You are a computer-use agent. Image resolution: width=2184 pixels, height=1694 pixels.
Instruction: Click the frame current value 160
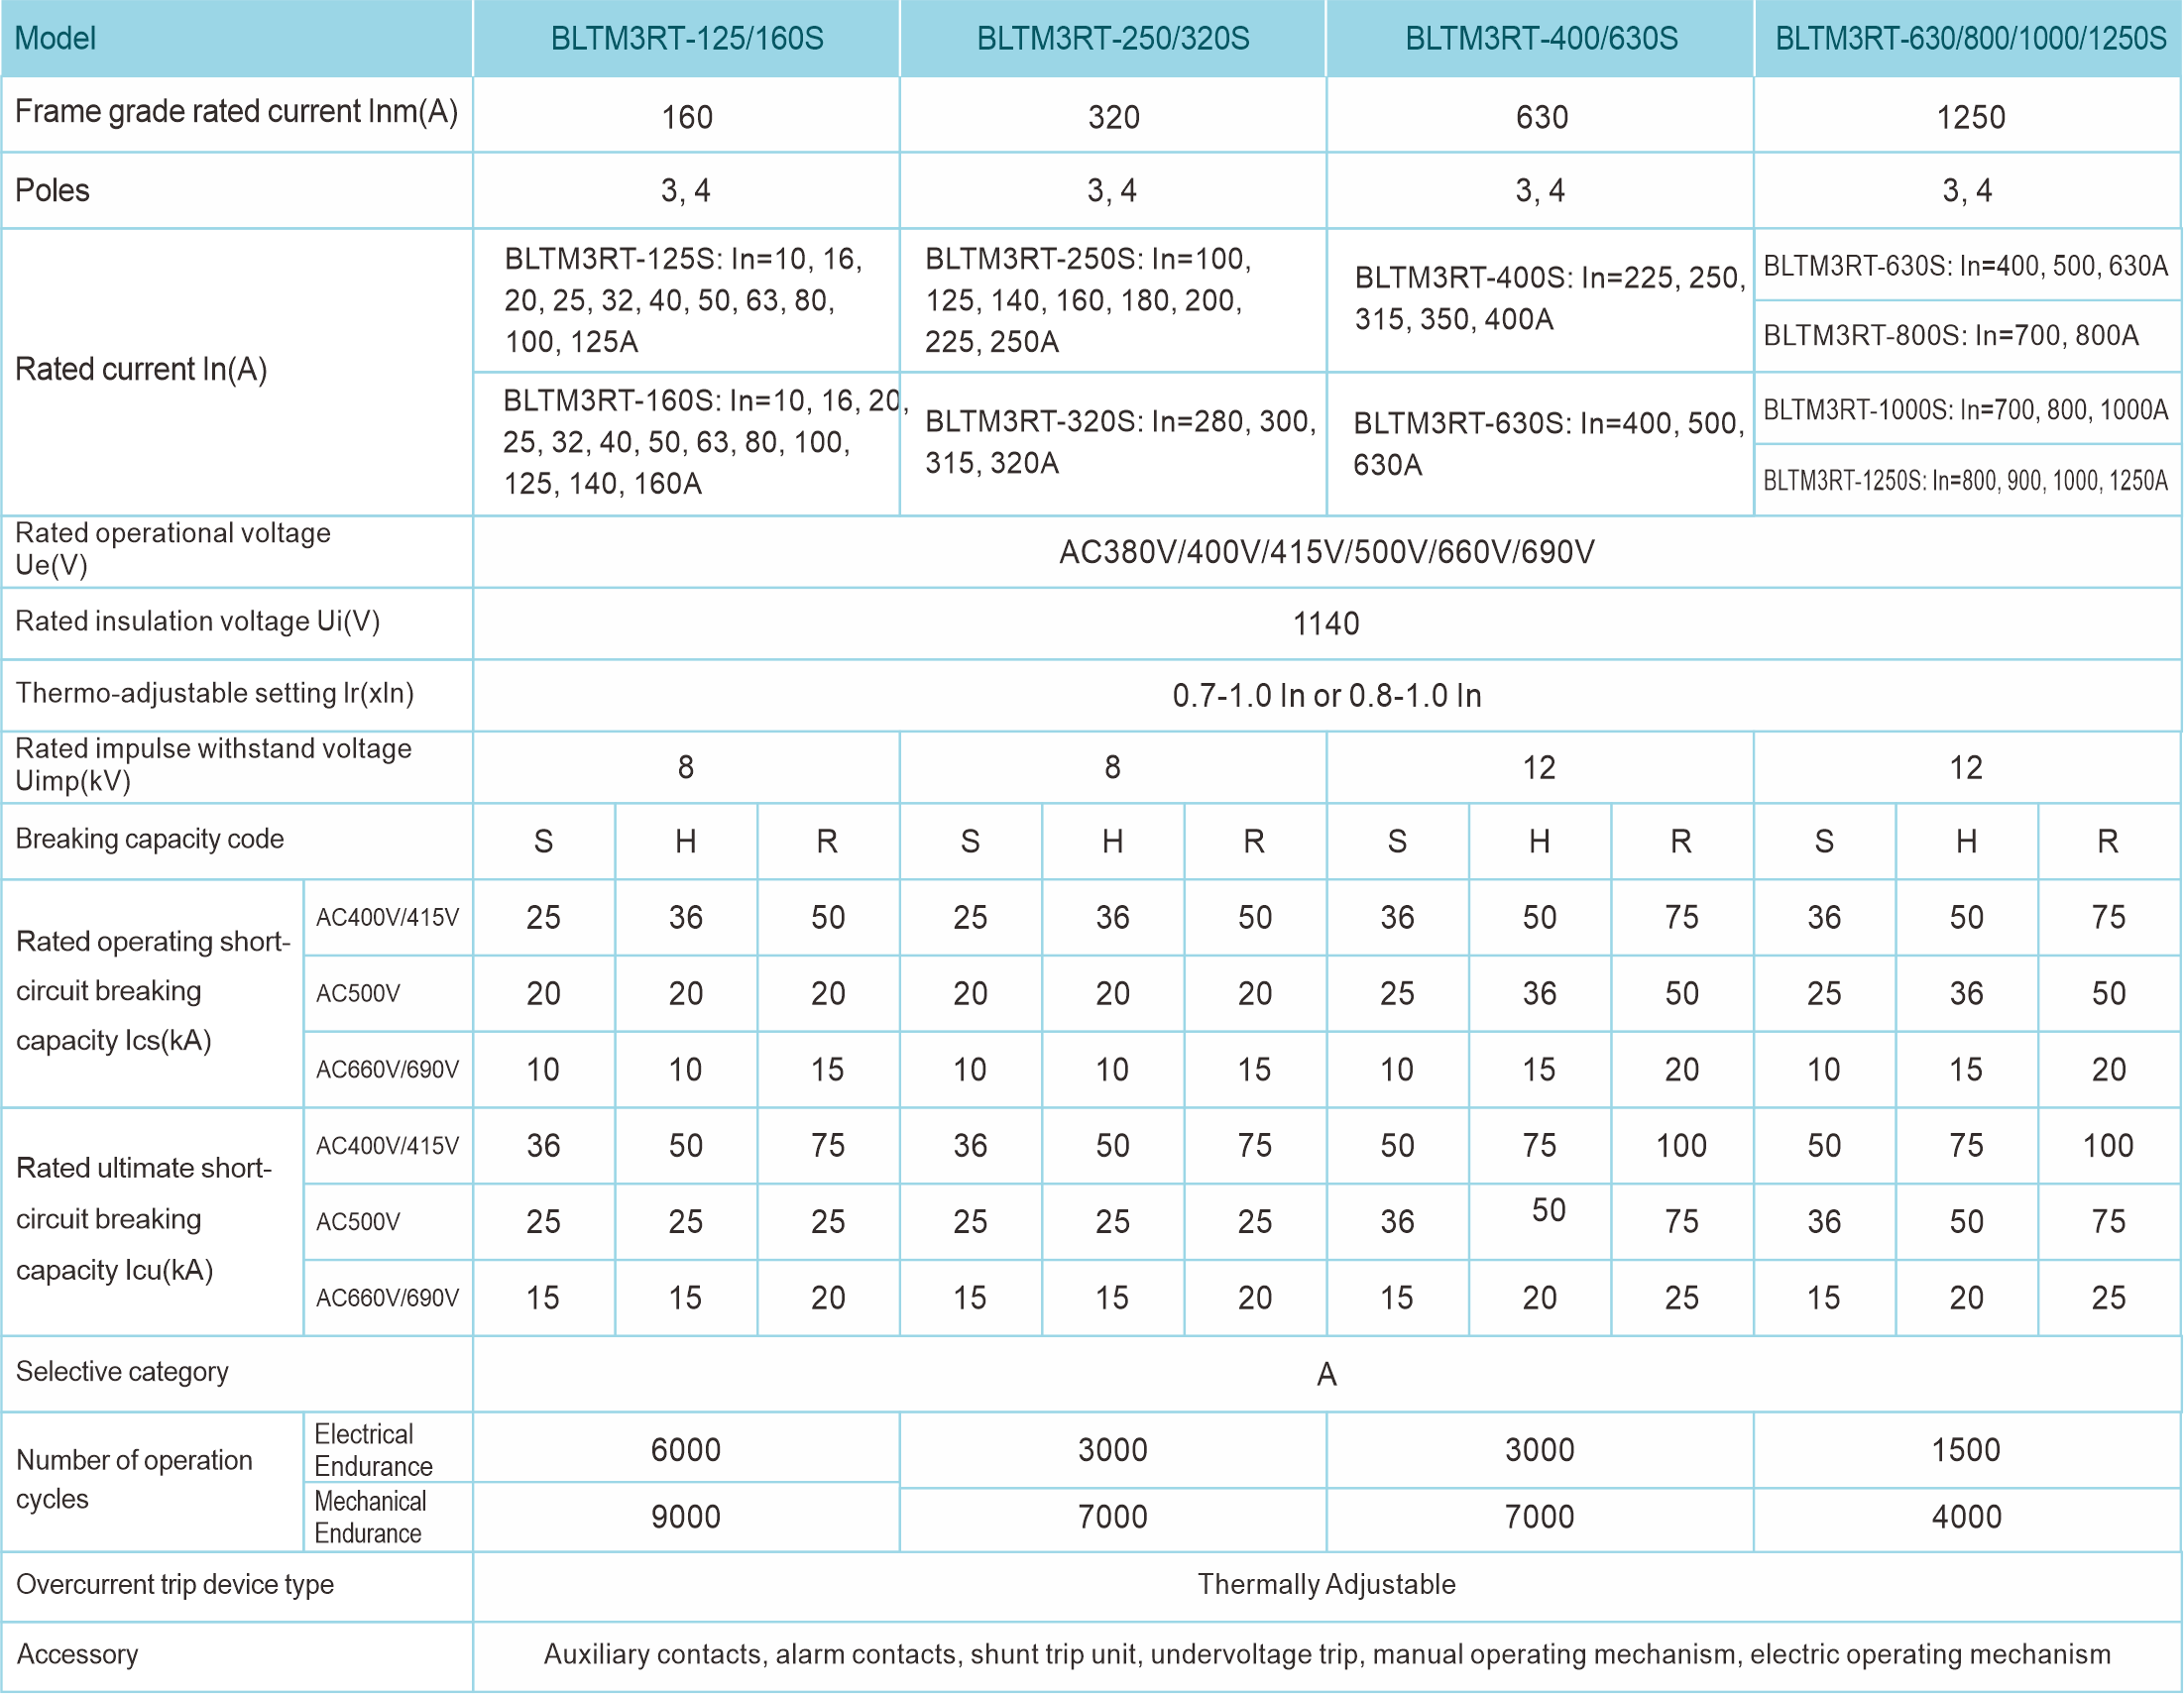687,117
